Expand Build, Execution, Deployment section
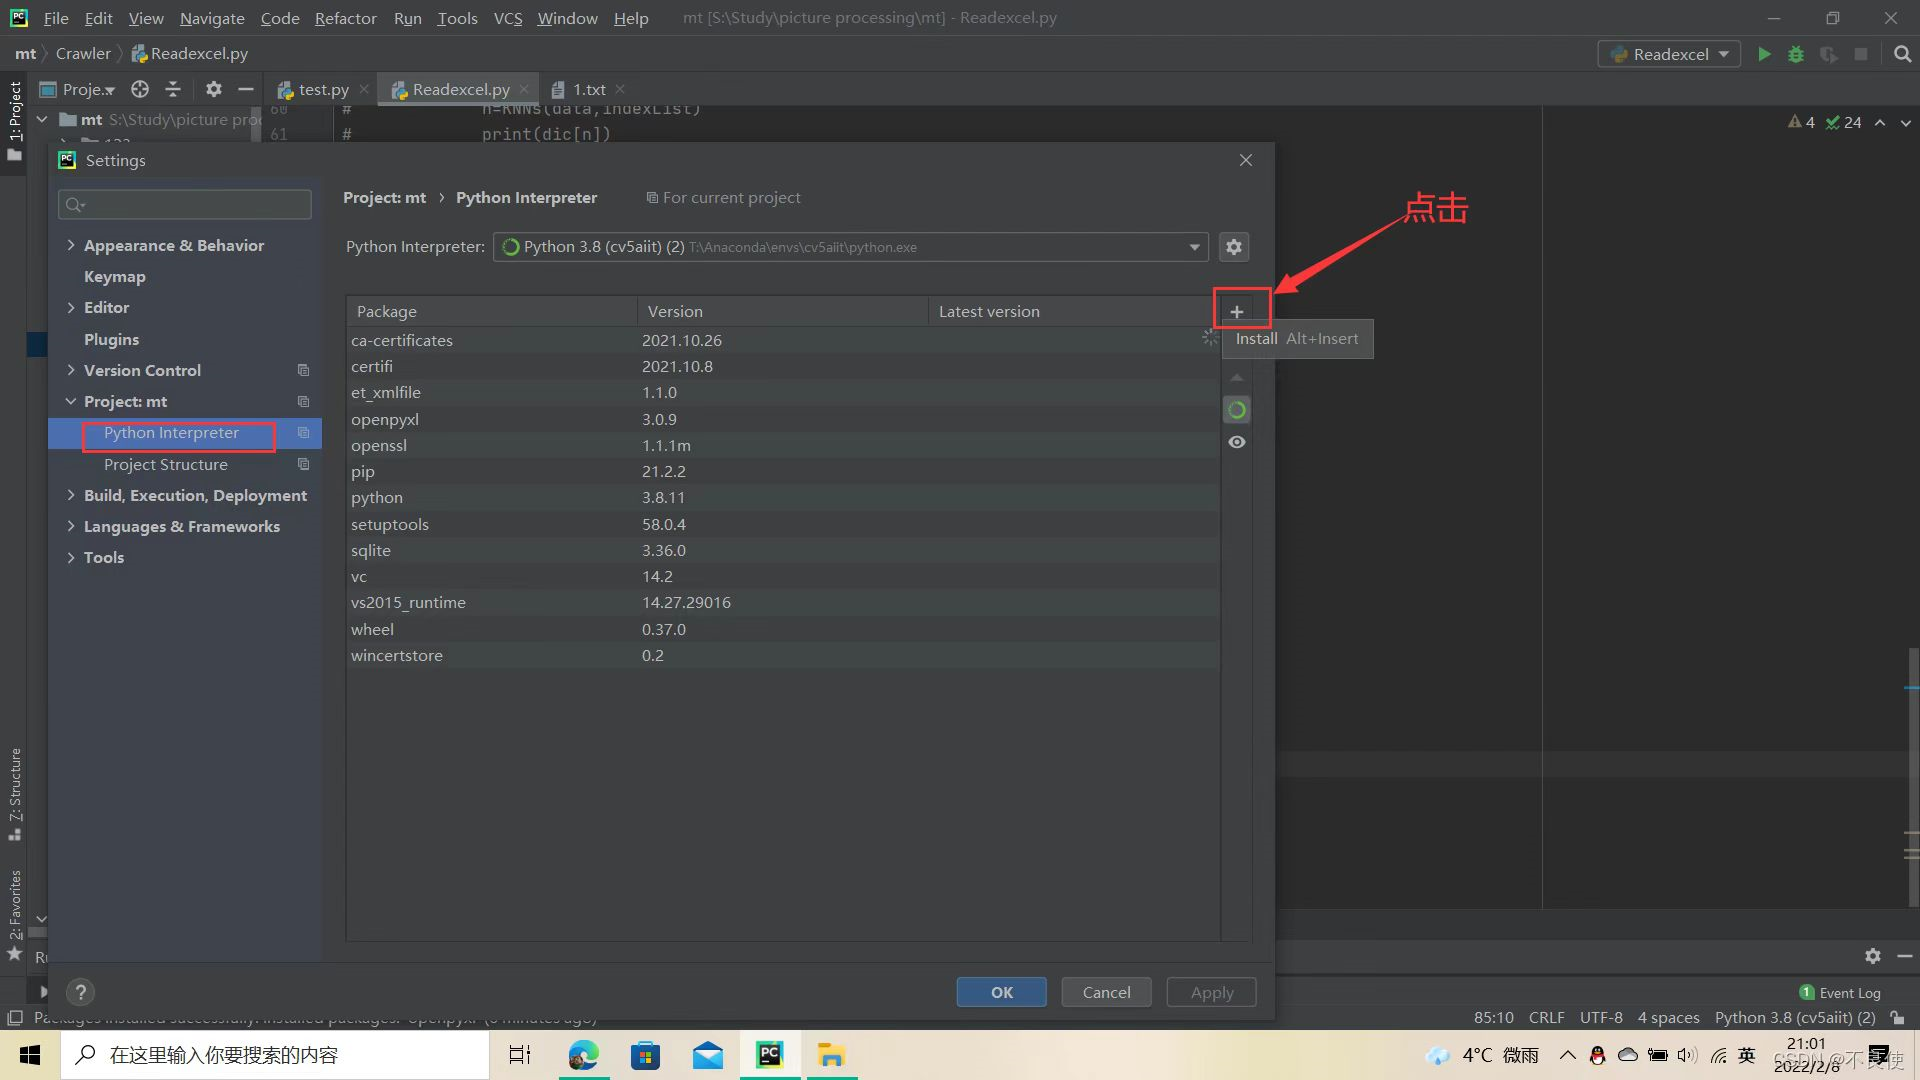This screenshot has height=1080, width=1920. point(71,495)
